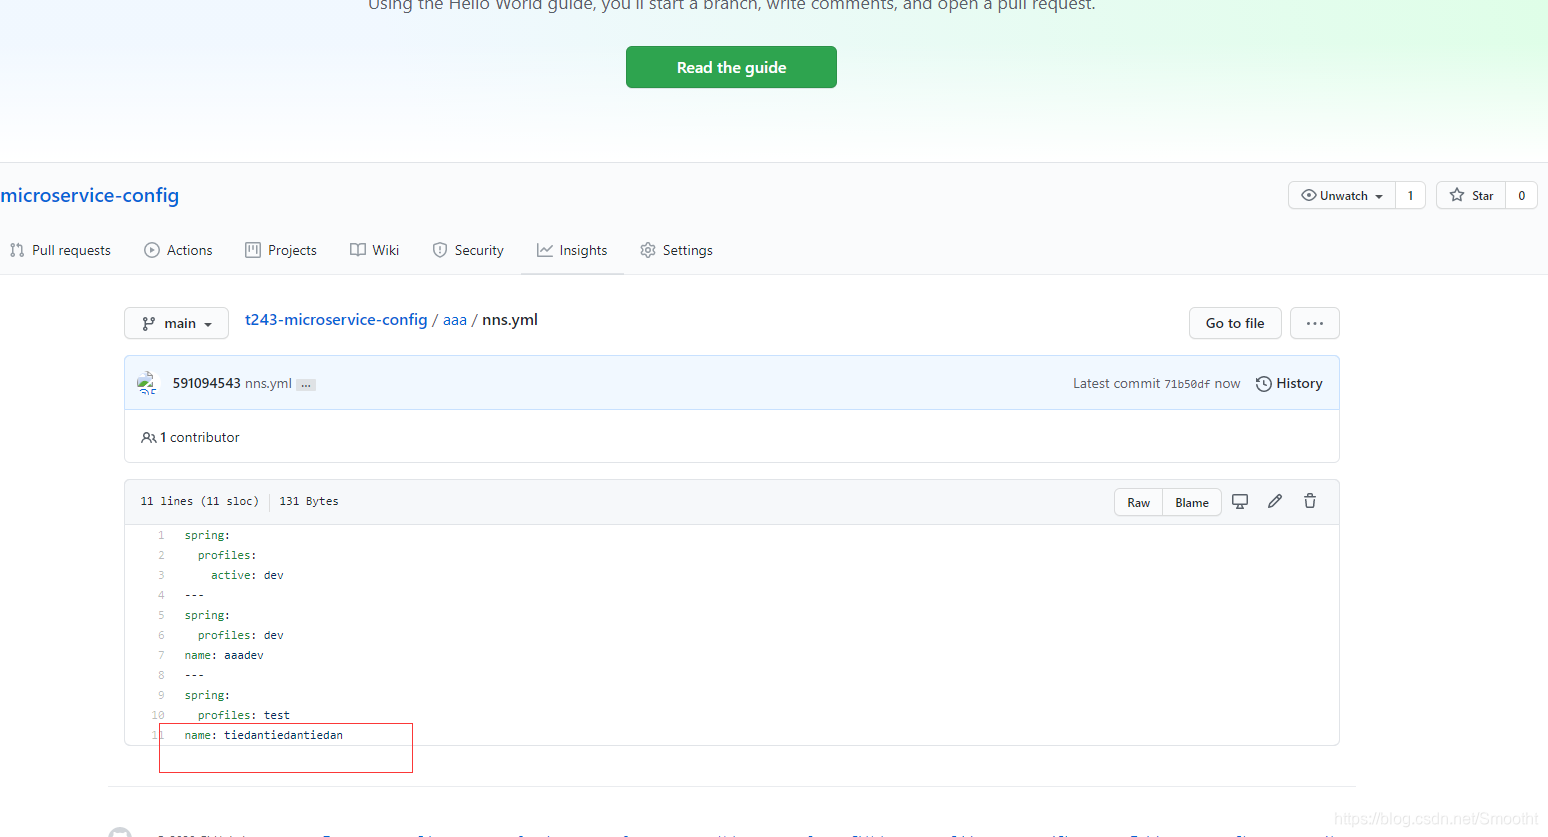
Task: Delete this file with trash icon
Action: [1310, 501]
